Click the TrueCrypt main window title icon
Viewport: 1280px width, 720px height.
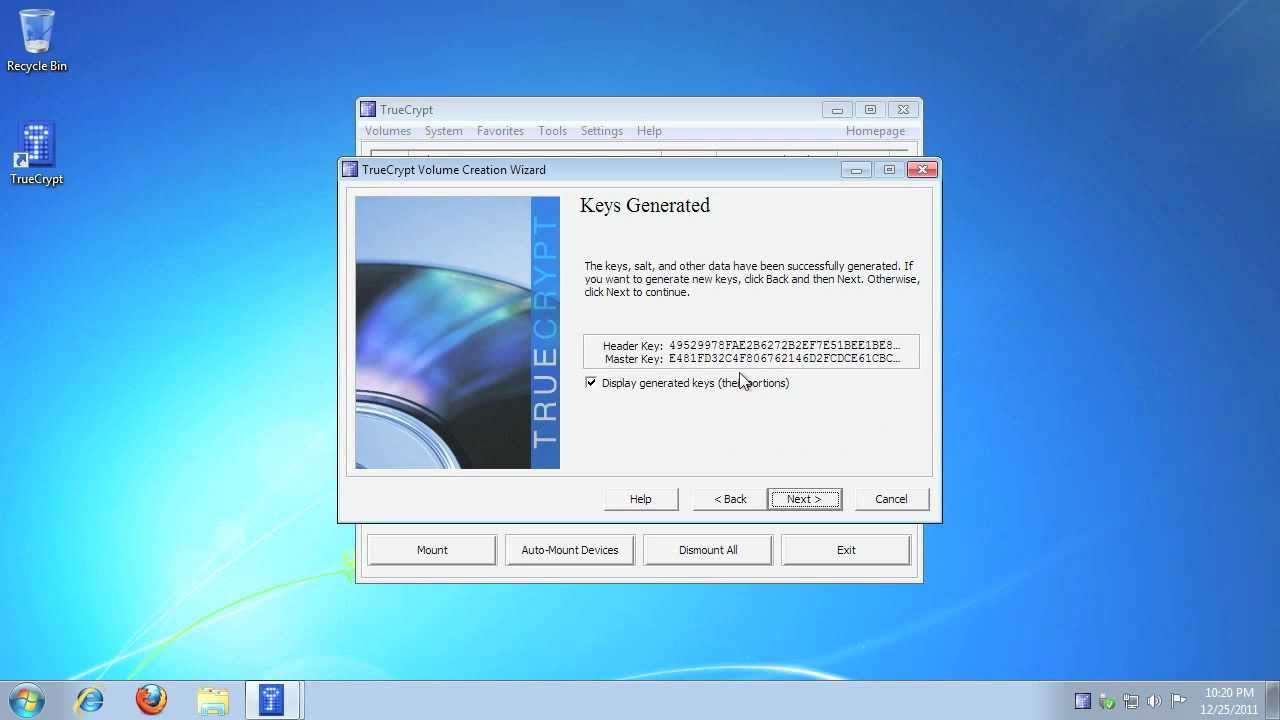(368, 110)
